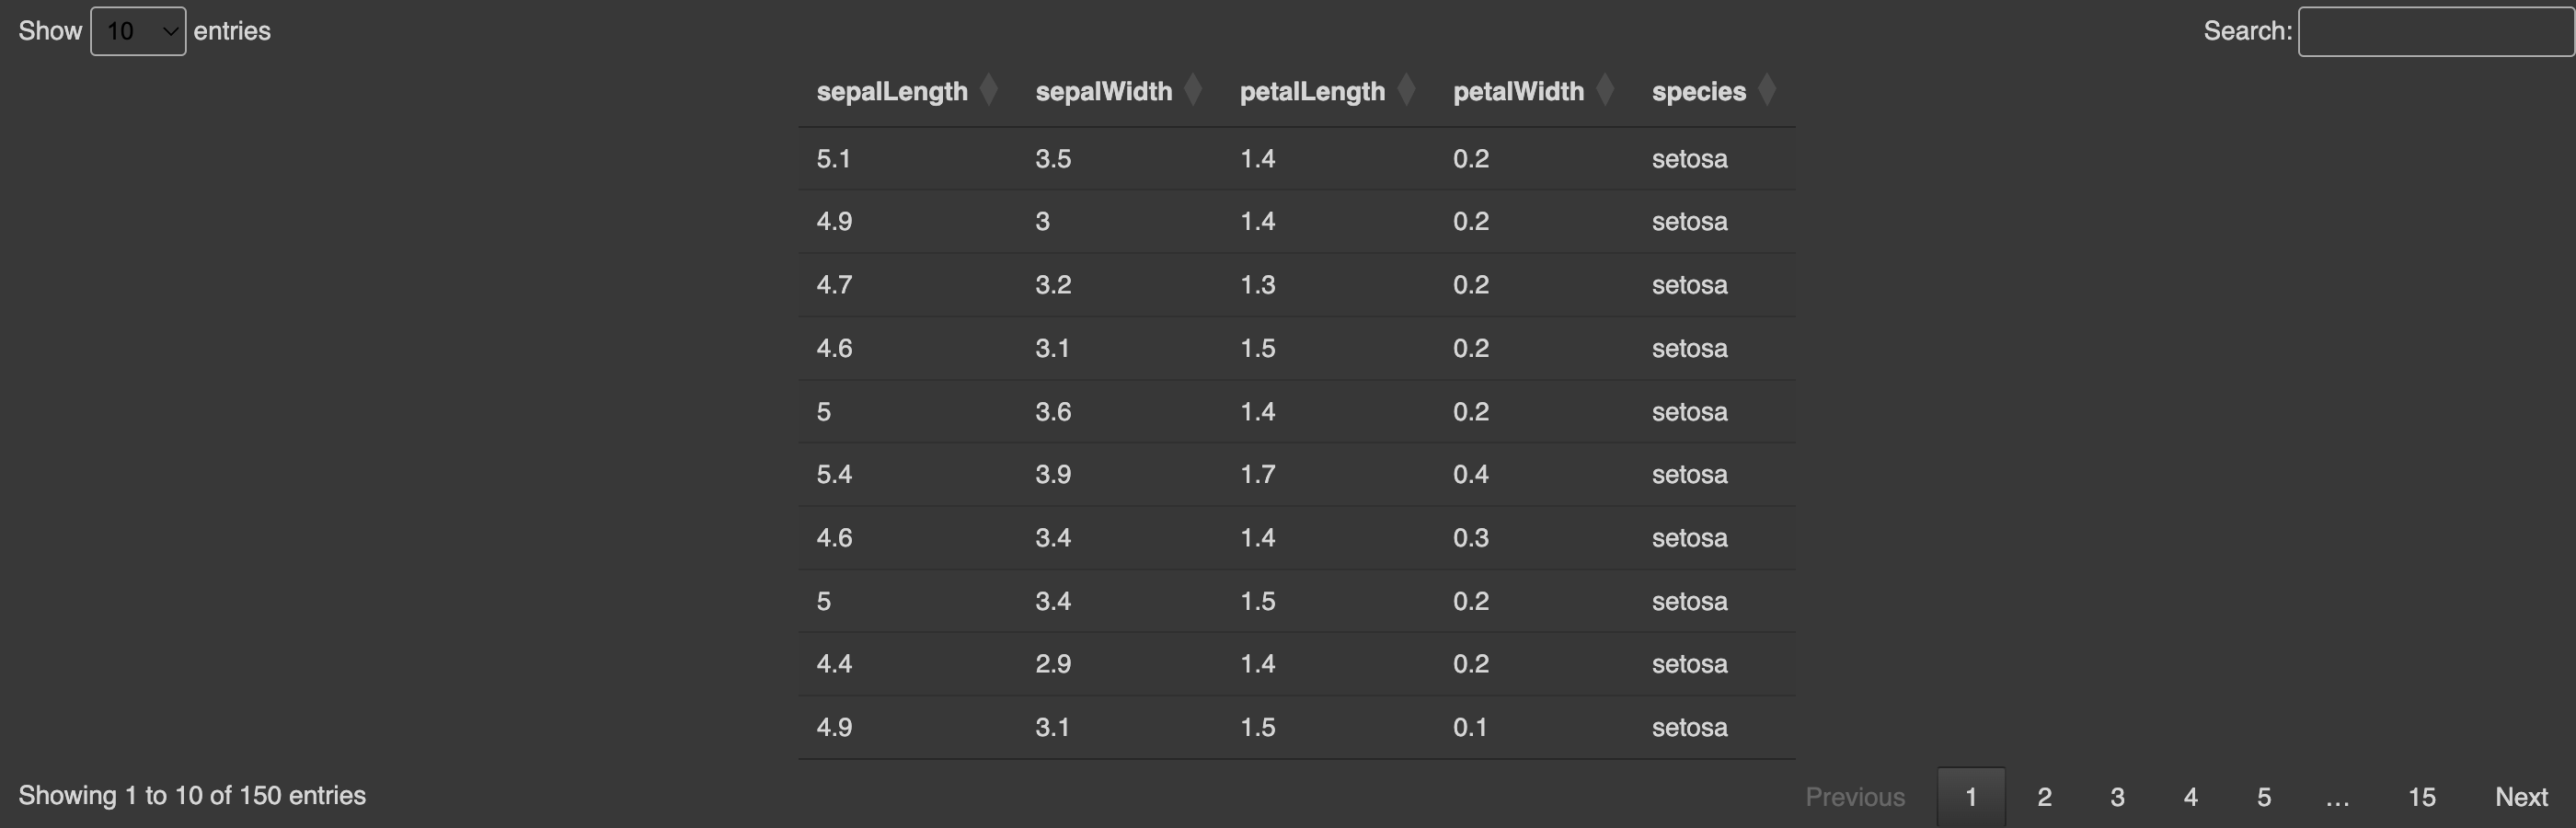Select the first row with 5.1 sepalLength
Image resolution: width=2576 pixels, height=828 pixels.
(1296, 158)
